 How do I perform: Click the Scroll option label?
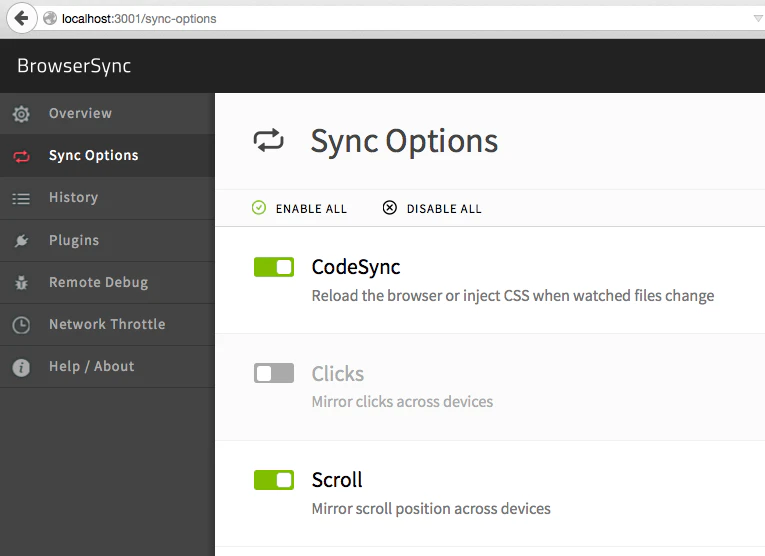point(337,480)
